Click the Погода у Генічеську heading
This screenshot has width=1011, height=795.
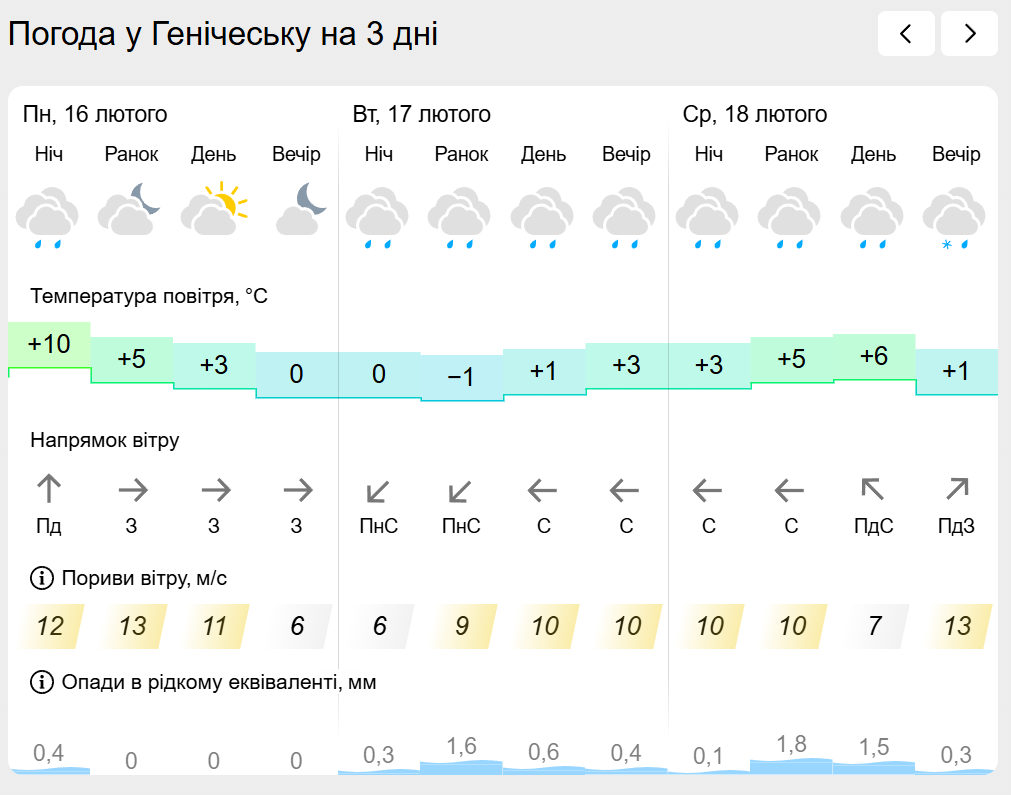pyautogui.click(x=223, y=35)
